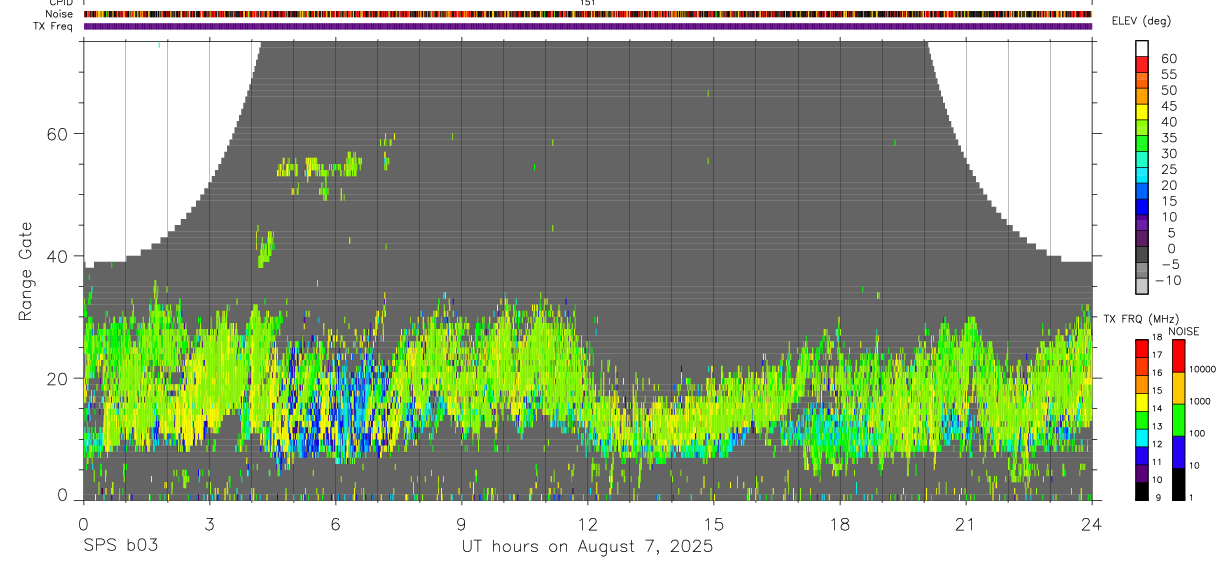1228x567 pixels.
Task: Click the 15 tick on UT hours axis
Action: tap(713, 524)
